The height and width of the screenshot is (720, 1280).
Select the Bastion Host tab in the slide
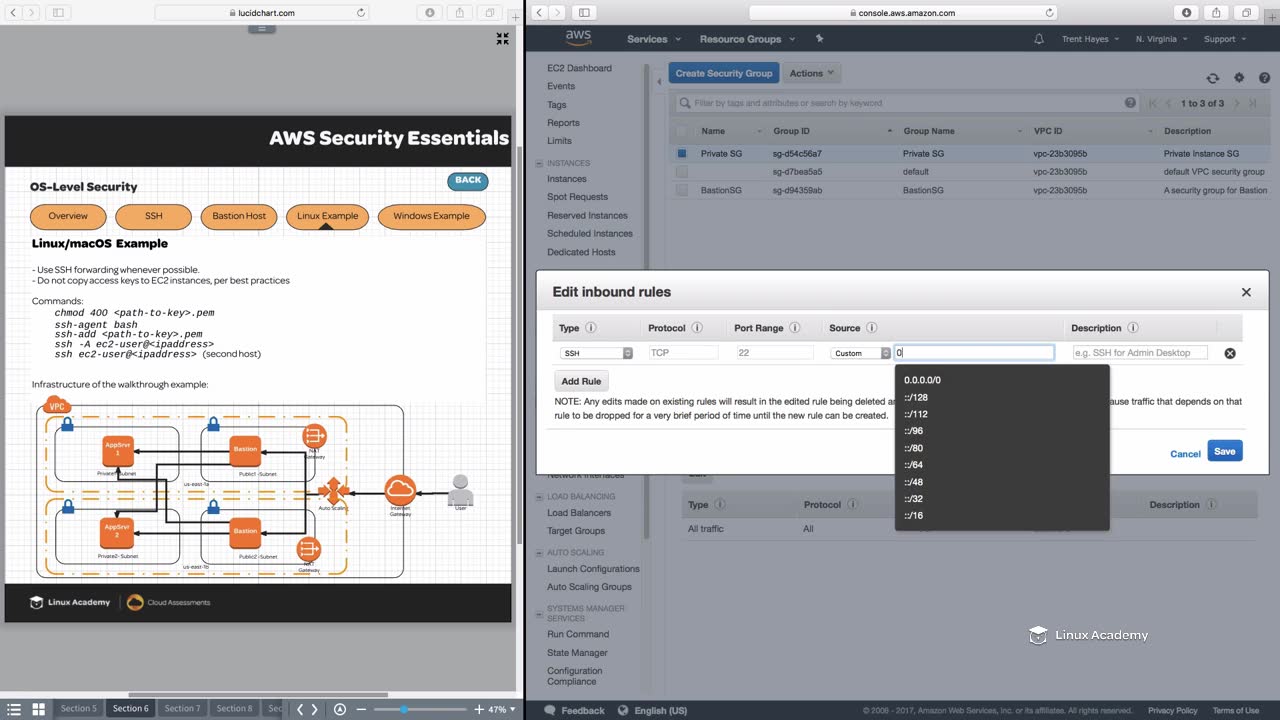pos(239,216)
